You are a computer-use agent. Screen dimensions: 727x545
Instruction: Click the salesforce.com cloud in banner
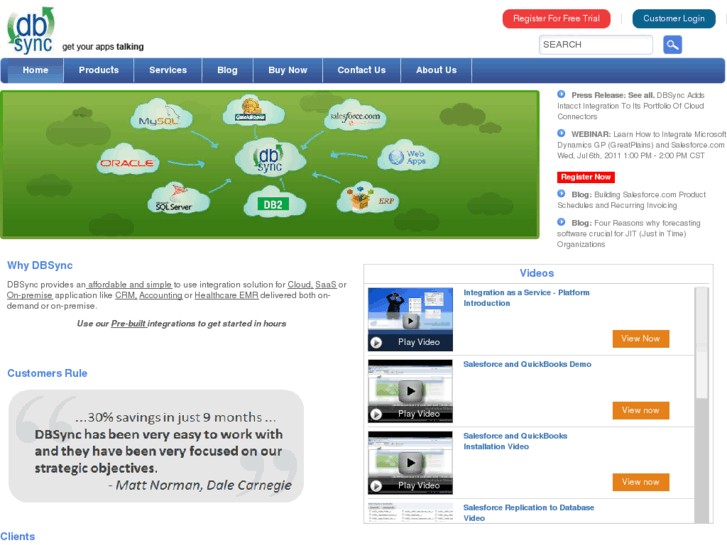(x=355, y=116)
